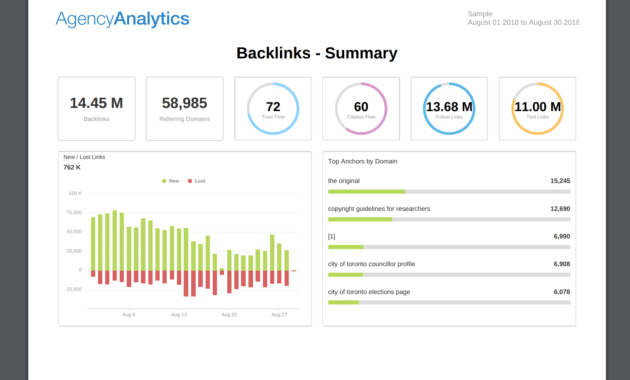Image resolution: width=630 pixels, height=380 pixels.
Task: Click 'city of toronto councillor profile' anchor
Action: click(371, 264)
